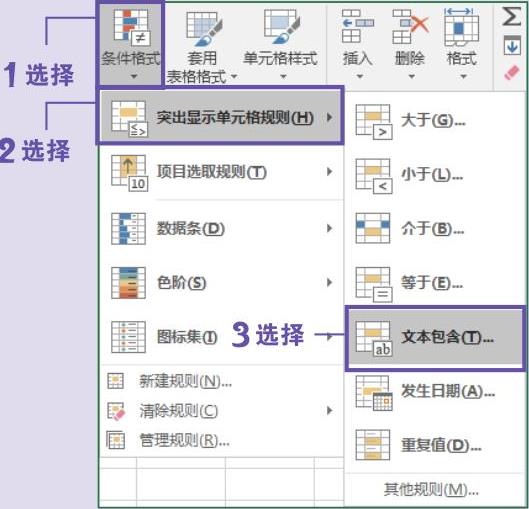Click the 单元格样式 cell styles icon

281,27
